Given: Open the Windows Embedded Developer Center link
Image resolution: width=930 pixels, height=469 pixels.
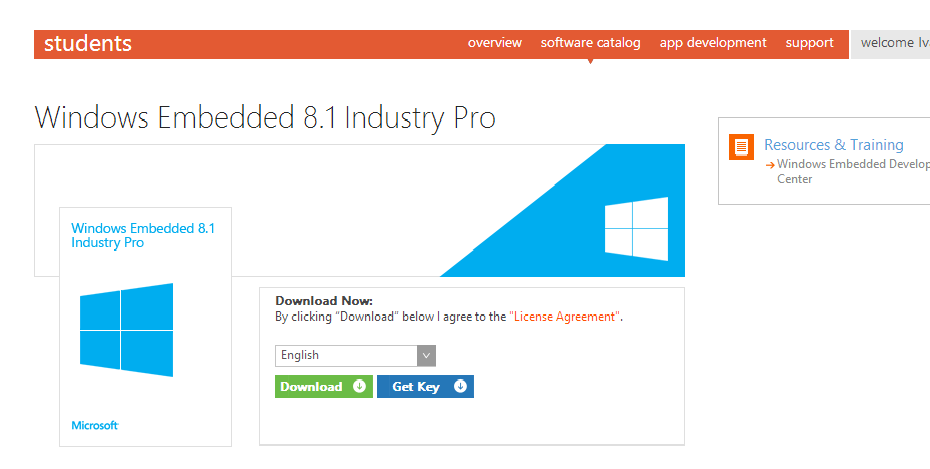Looking at the screenshot, I should pyautogui.click(x=853, y=171).
